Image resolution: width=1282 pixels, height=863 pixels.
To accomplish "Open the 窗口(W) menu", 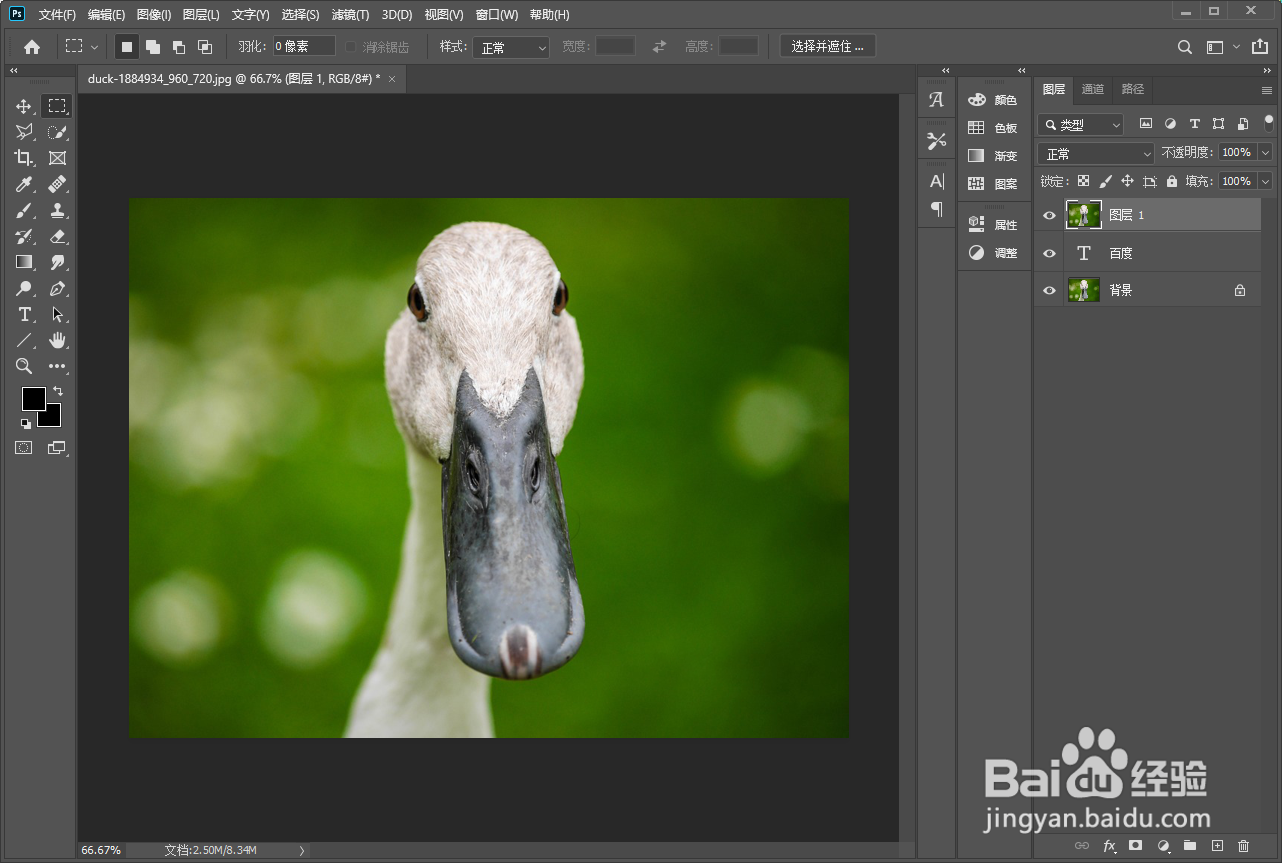I will click(x=497, y=15).
